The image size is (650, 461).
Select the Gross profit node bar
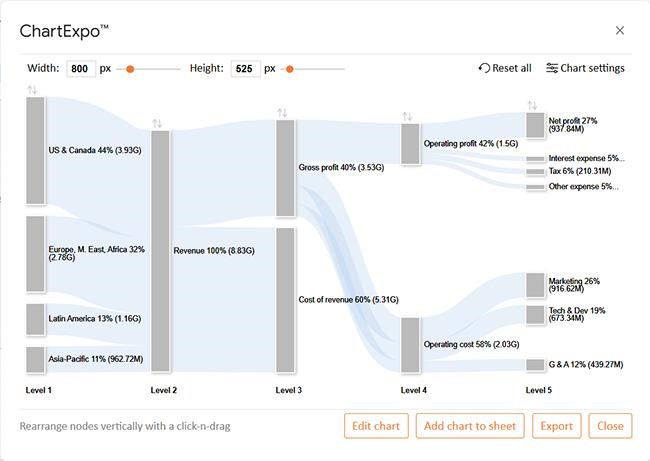pyautogui.click(x=285, y=168)
